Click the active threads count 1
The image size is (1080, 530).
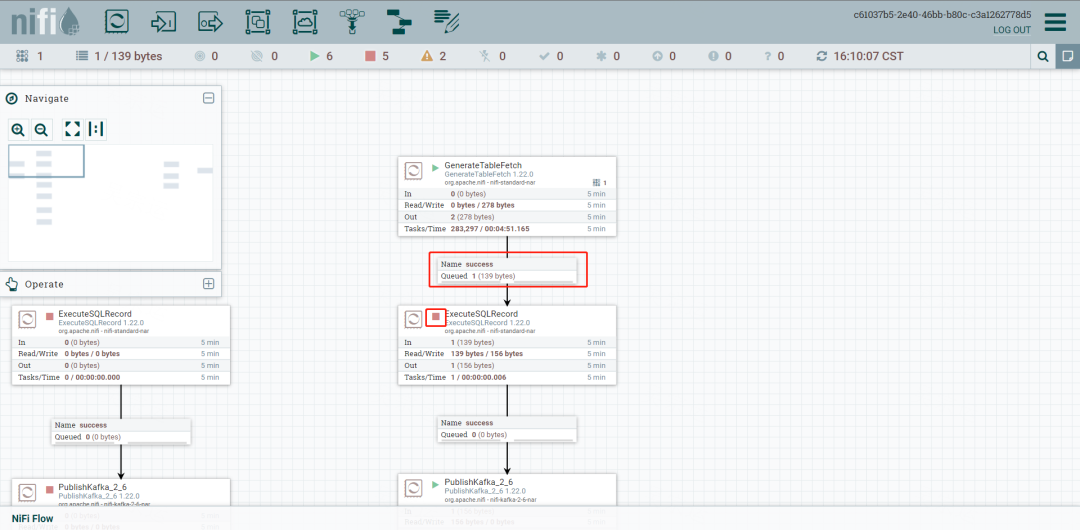(40, 56)
